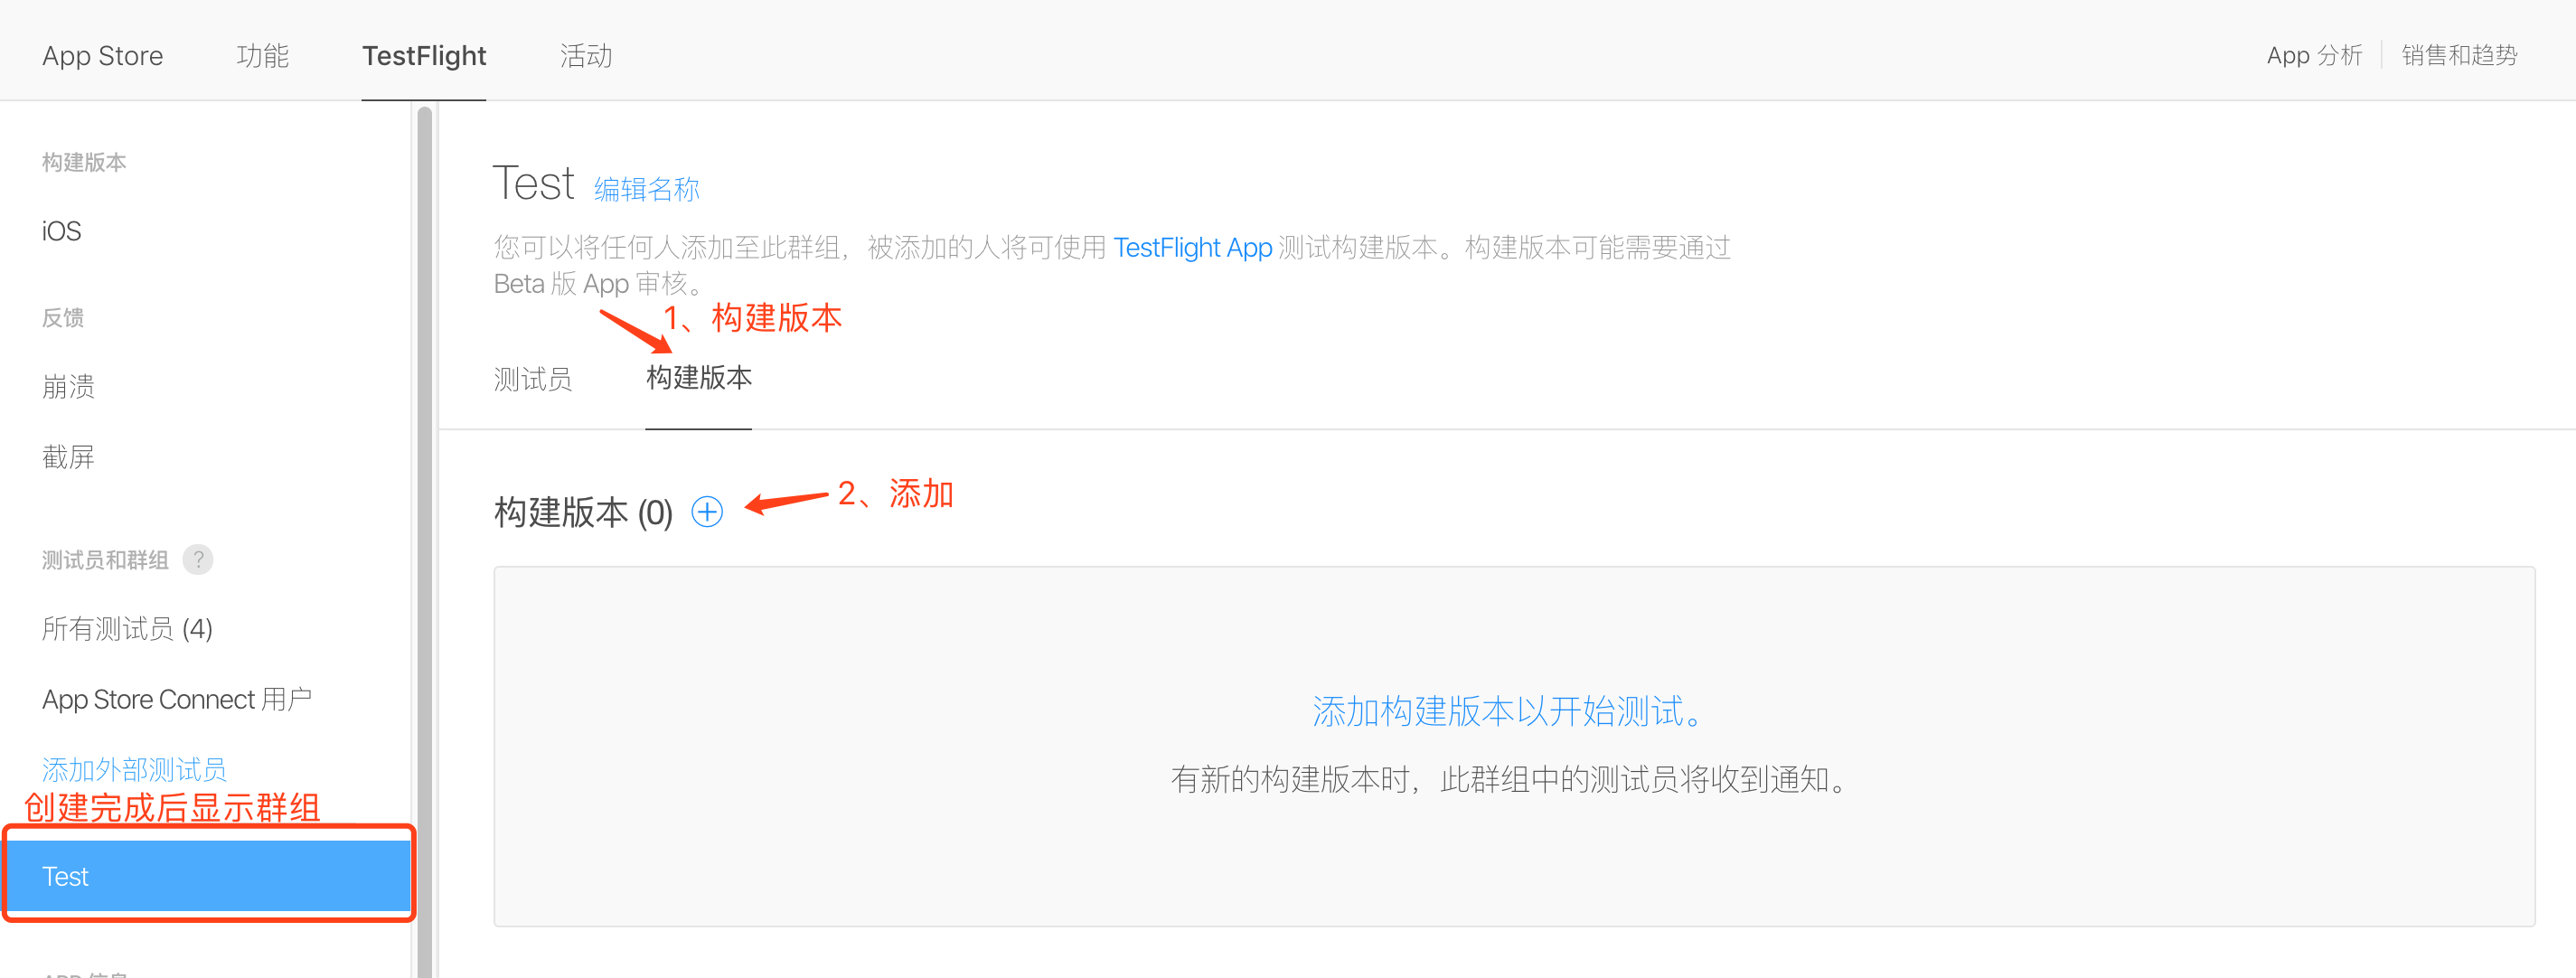Screen dimensions: 2576x978
Task: Click 编辑名称 to rename group
Action: pos(646,189)
